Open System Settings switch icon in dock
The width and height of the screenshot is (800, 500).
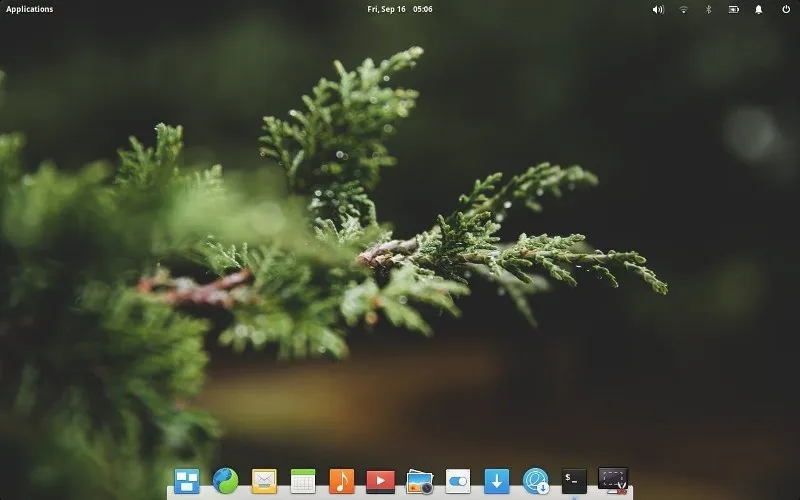click(458, 481)
